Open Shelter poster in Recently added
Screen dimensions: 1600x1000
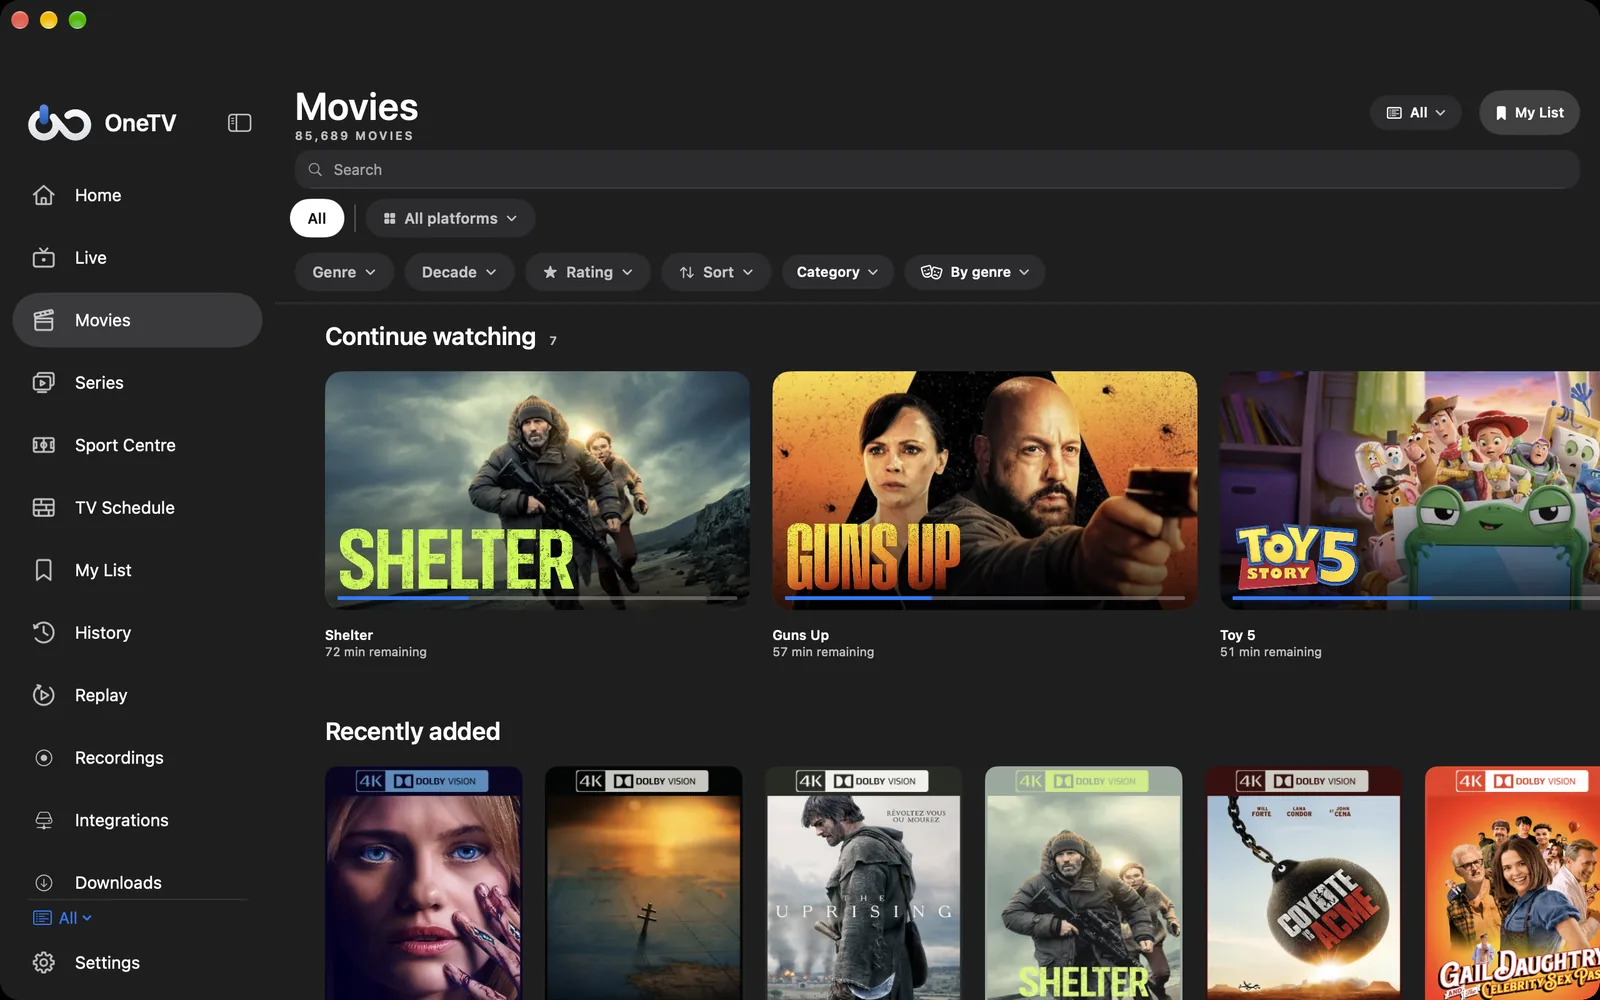click(1084, 884)
